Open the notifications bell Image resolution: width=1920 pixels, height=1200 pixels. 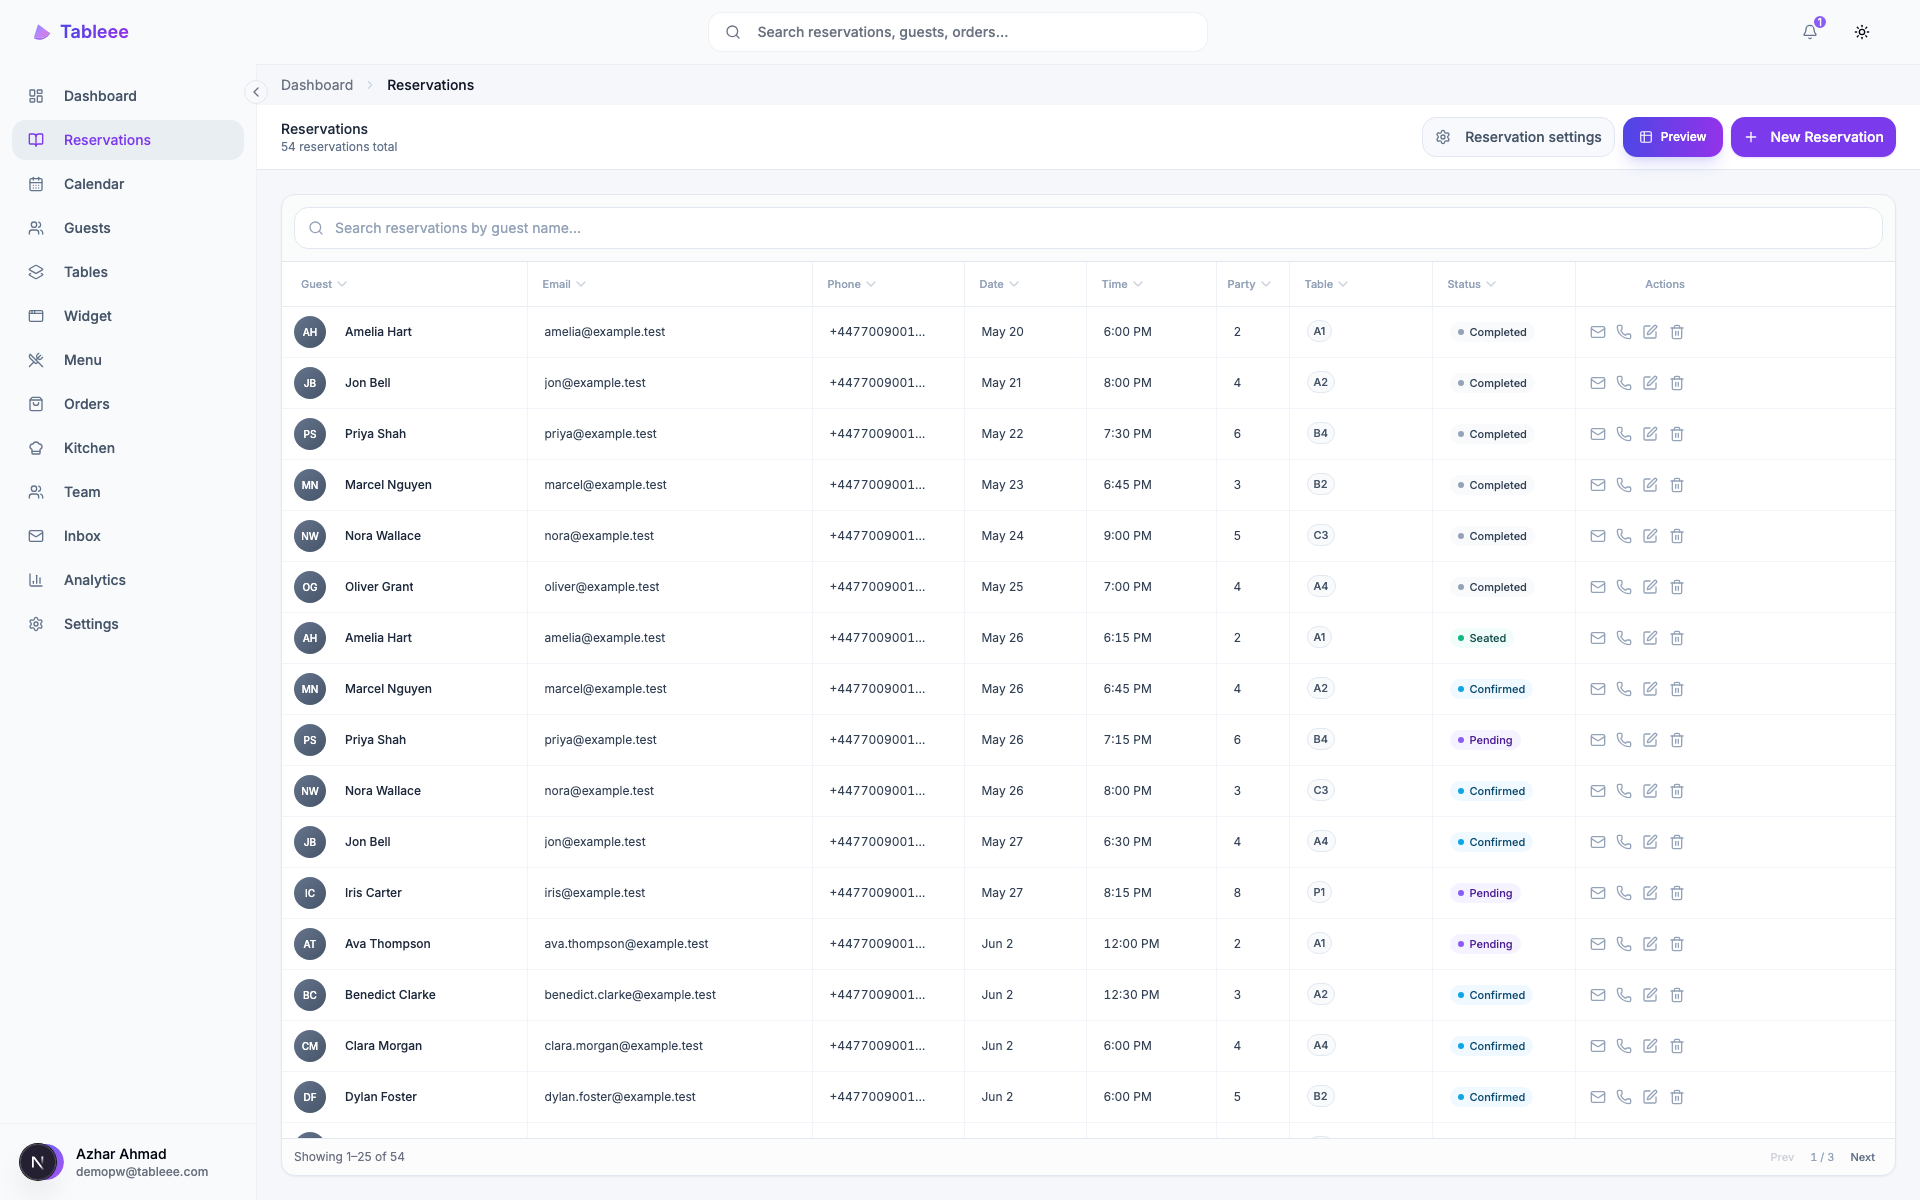click(1810, 32)
